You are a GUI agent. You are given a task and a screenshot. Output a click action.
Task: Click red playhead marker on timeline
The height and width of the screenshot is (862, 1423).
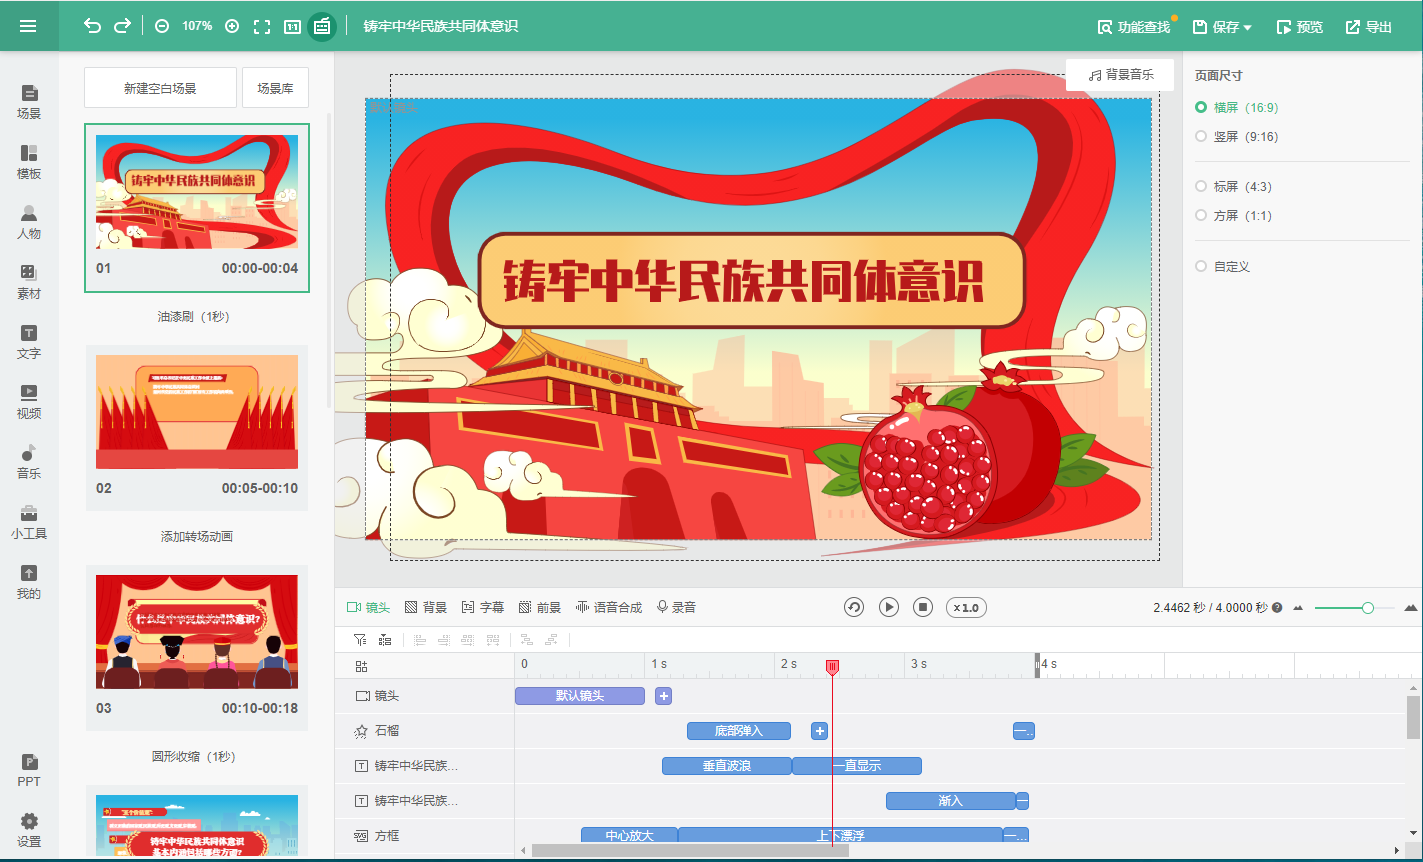coord(832,666)
